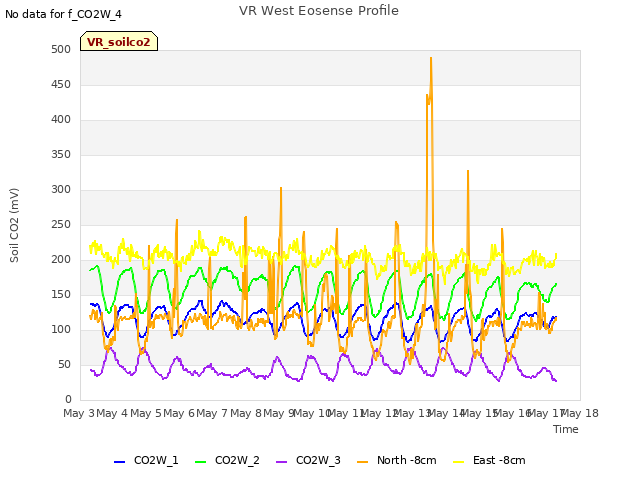Click the yellow East -8cm legend marker

coord(459,462)
